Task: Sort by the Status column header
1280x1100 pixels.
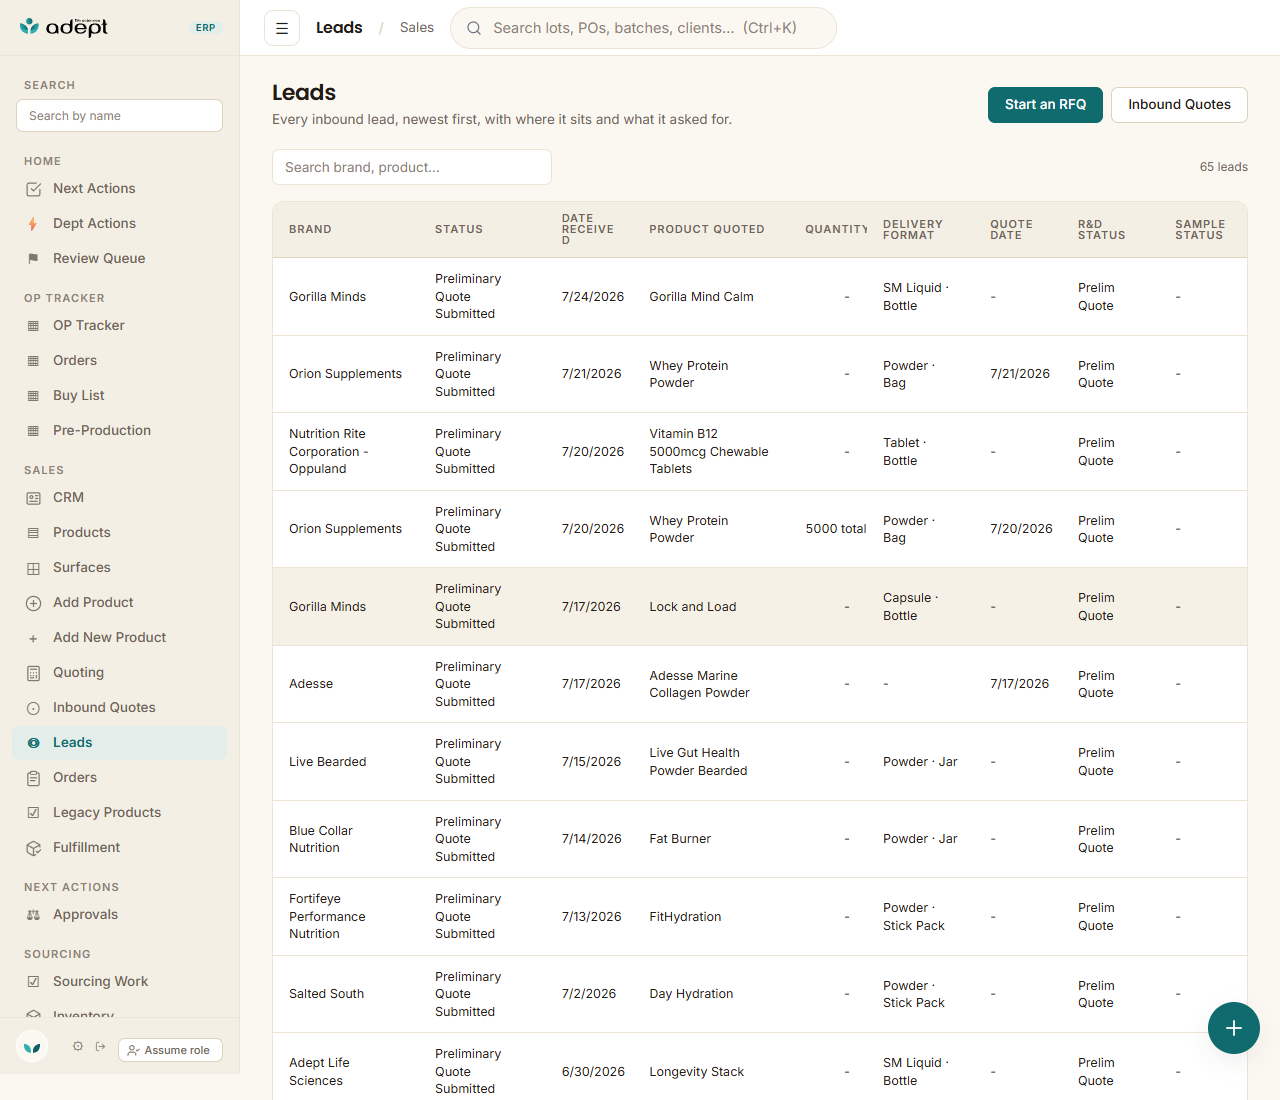Action: click(x=459, y=230)
